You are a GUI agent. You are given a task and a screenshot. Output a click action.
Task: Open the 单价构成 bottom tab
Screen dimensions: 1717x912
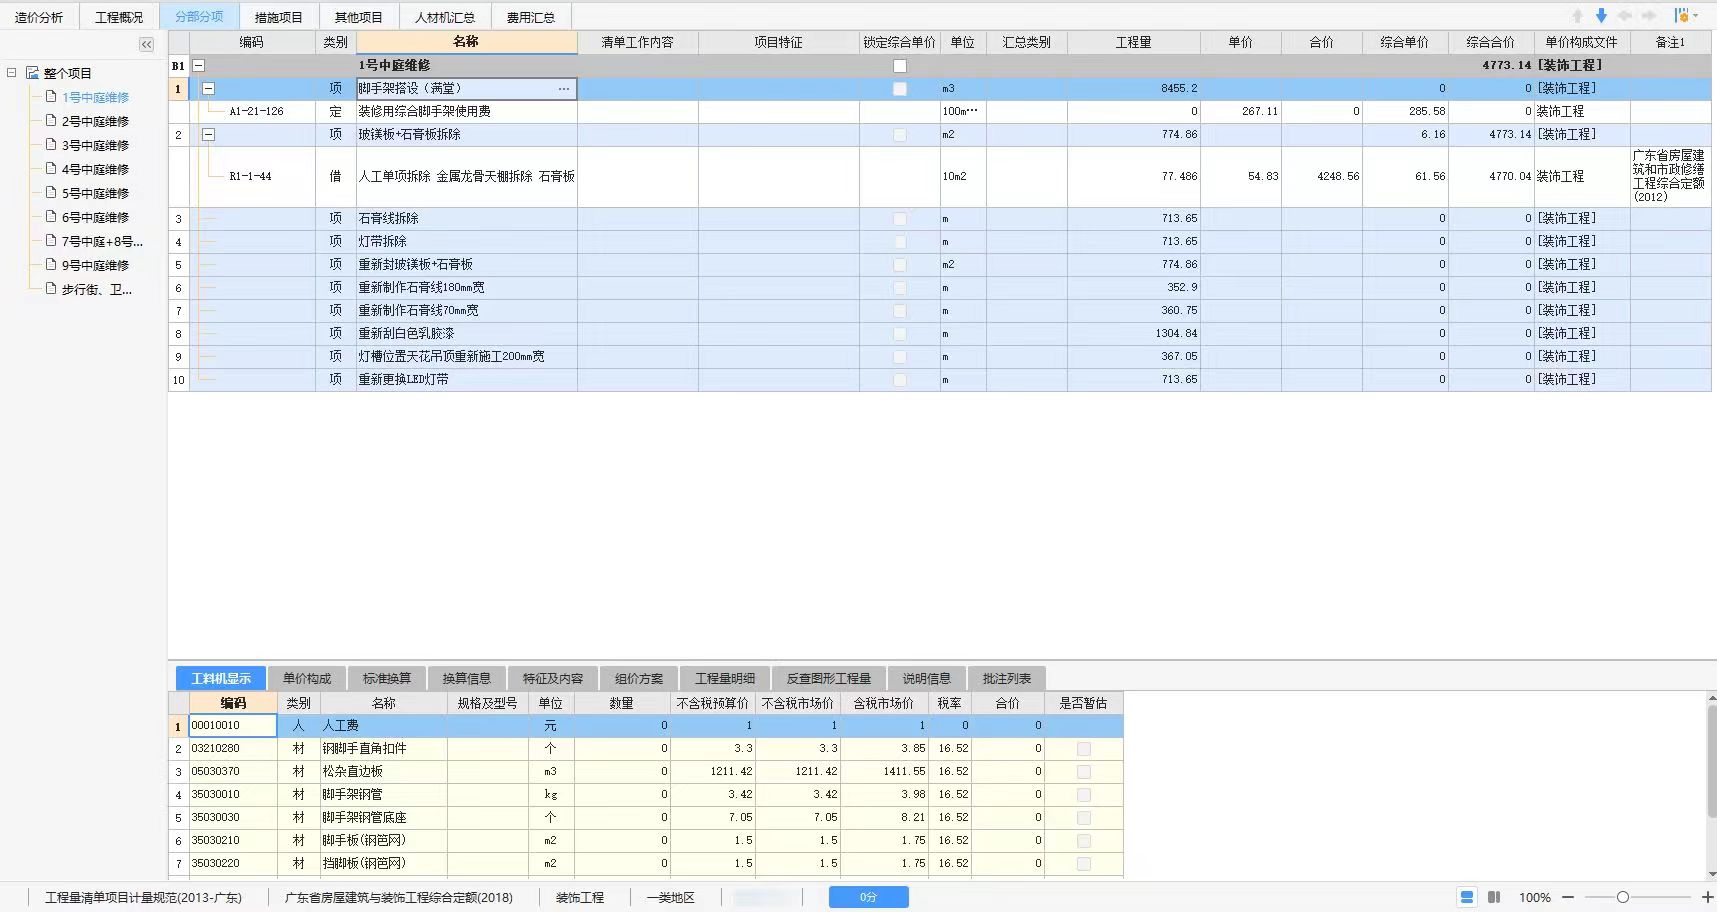coord(307,678)
